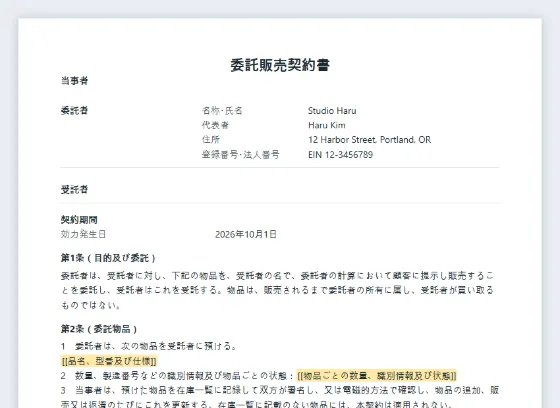Click the 委託者 party label
This screenshot has height=408, width=560.
pos(74,110)
